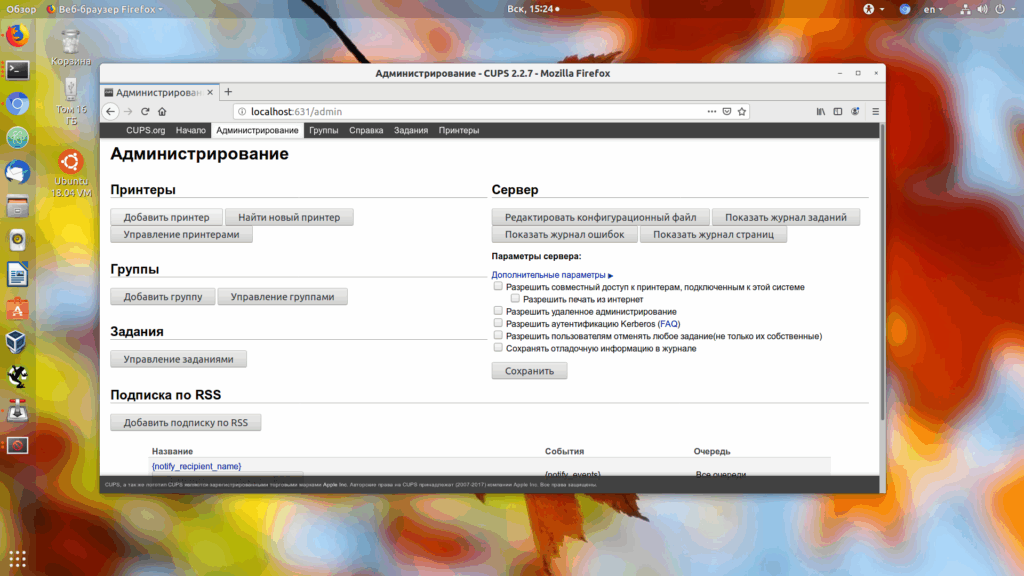This screenshot has height=576, width=1024.
Task: Open VirtualBox from the dock
Action: pos(18,343)
